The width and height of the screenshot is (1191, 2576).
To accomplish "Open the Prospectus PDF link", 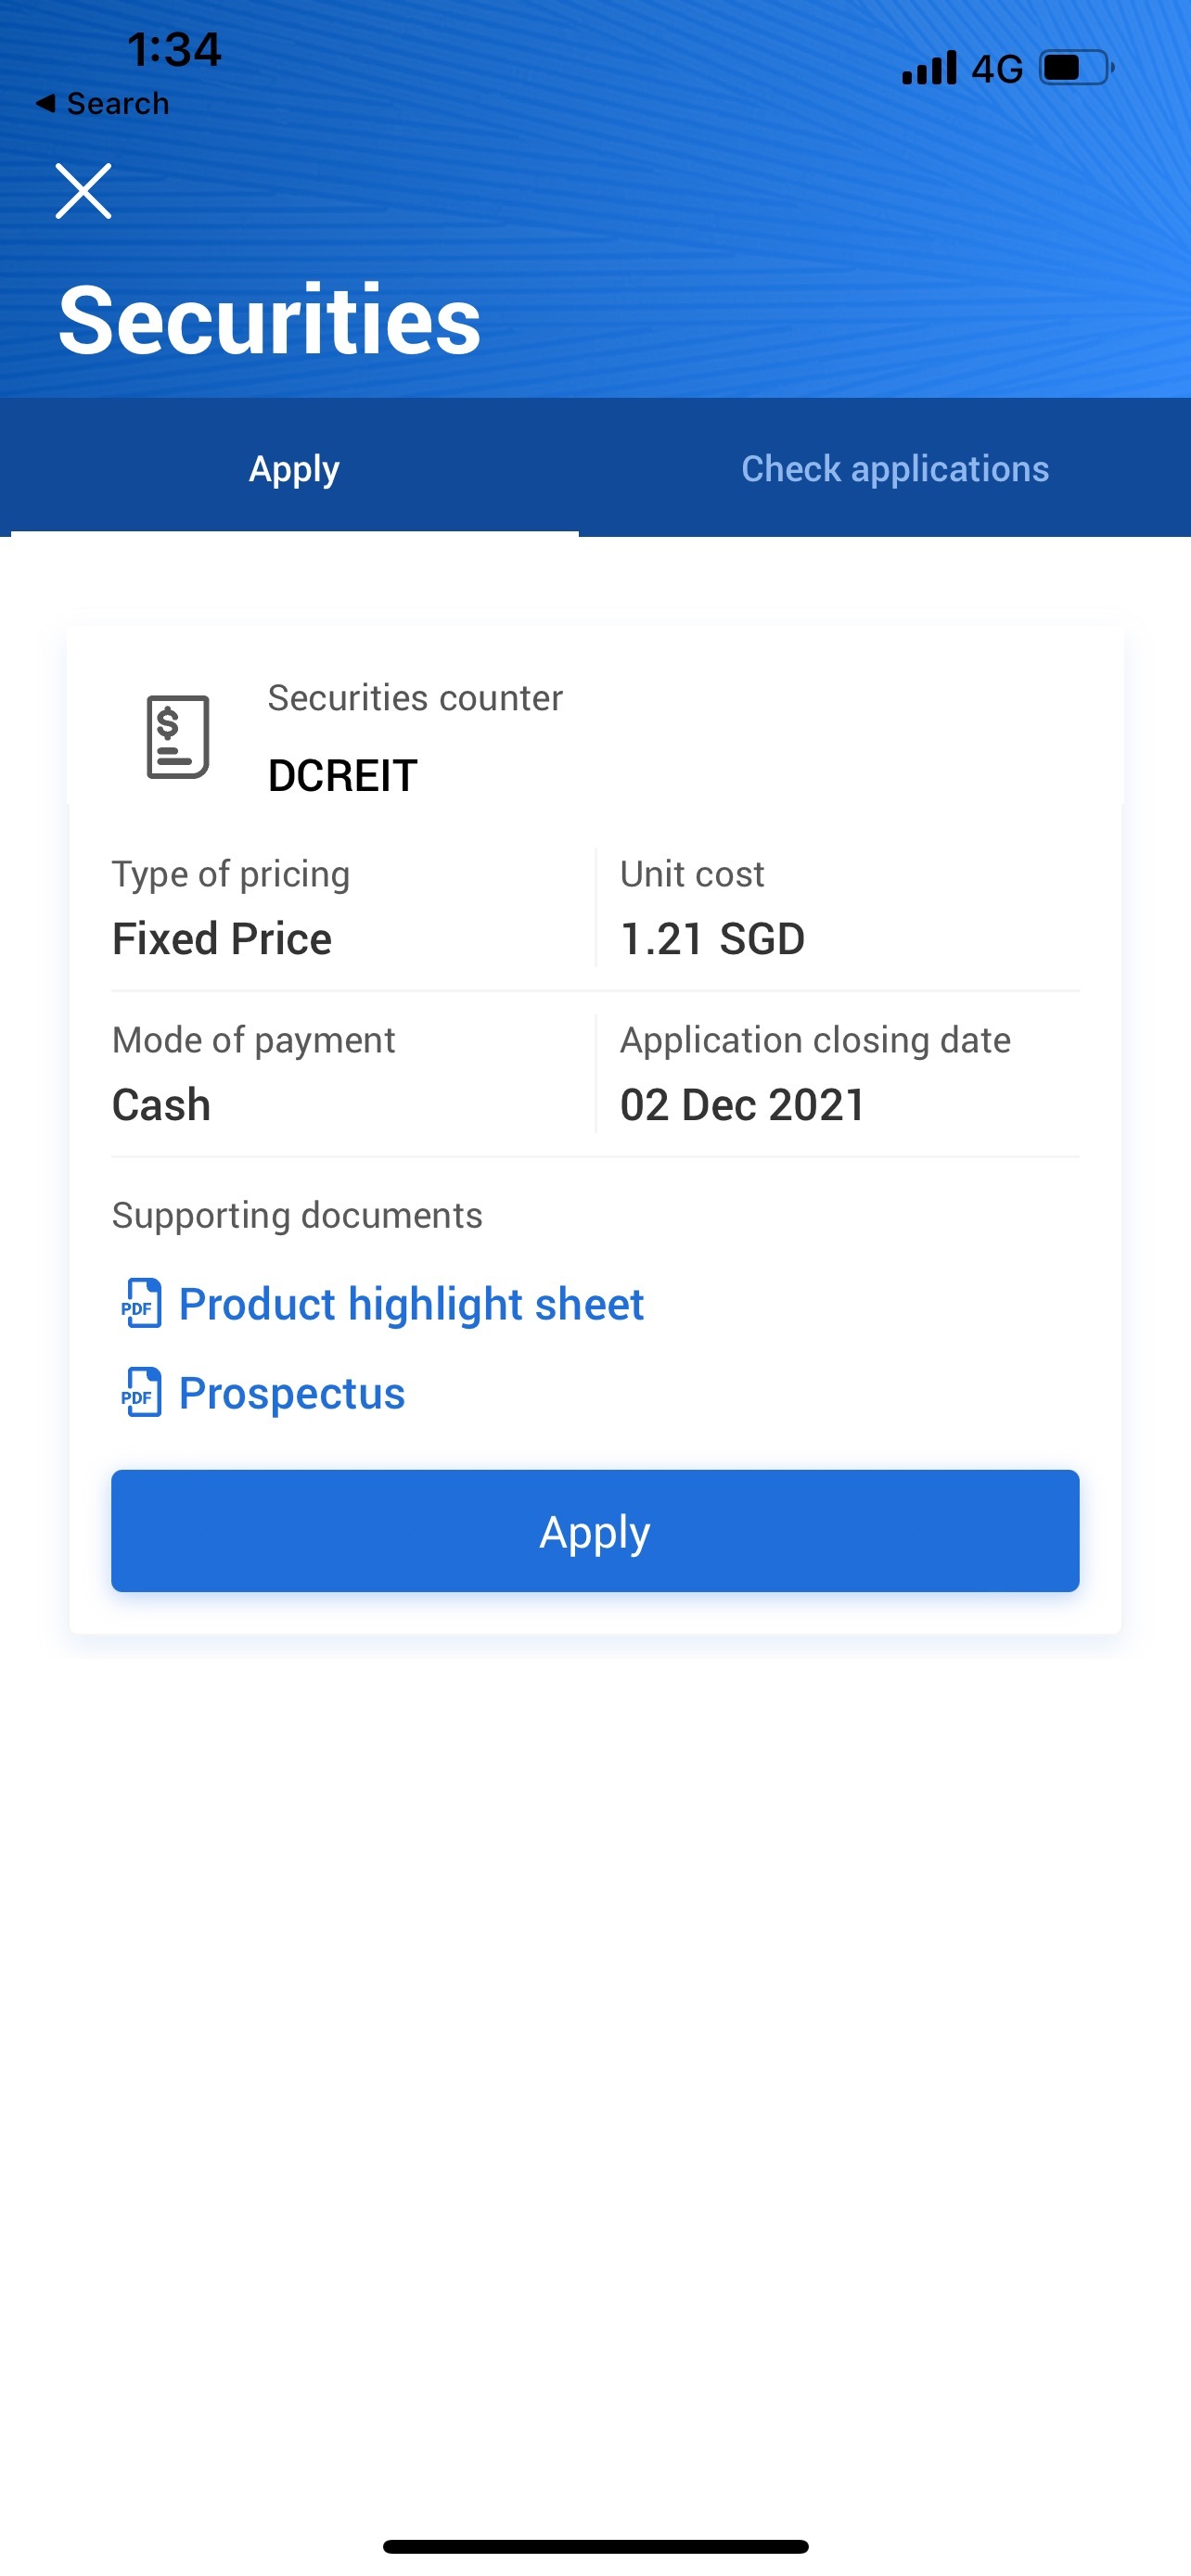I will (292, 1393).
